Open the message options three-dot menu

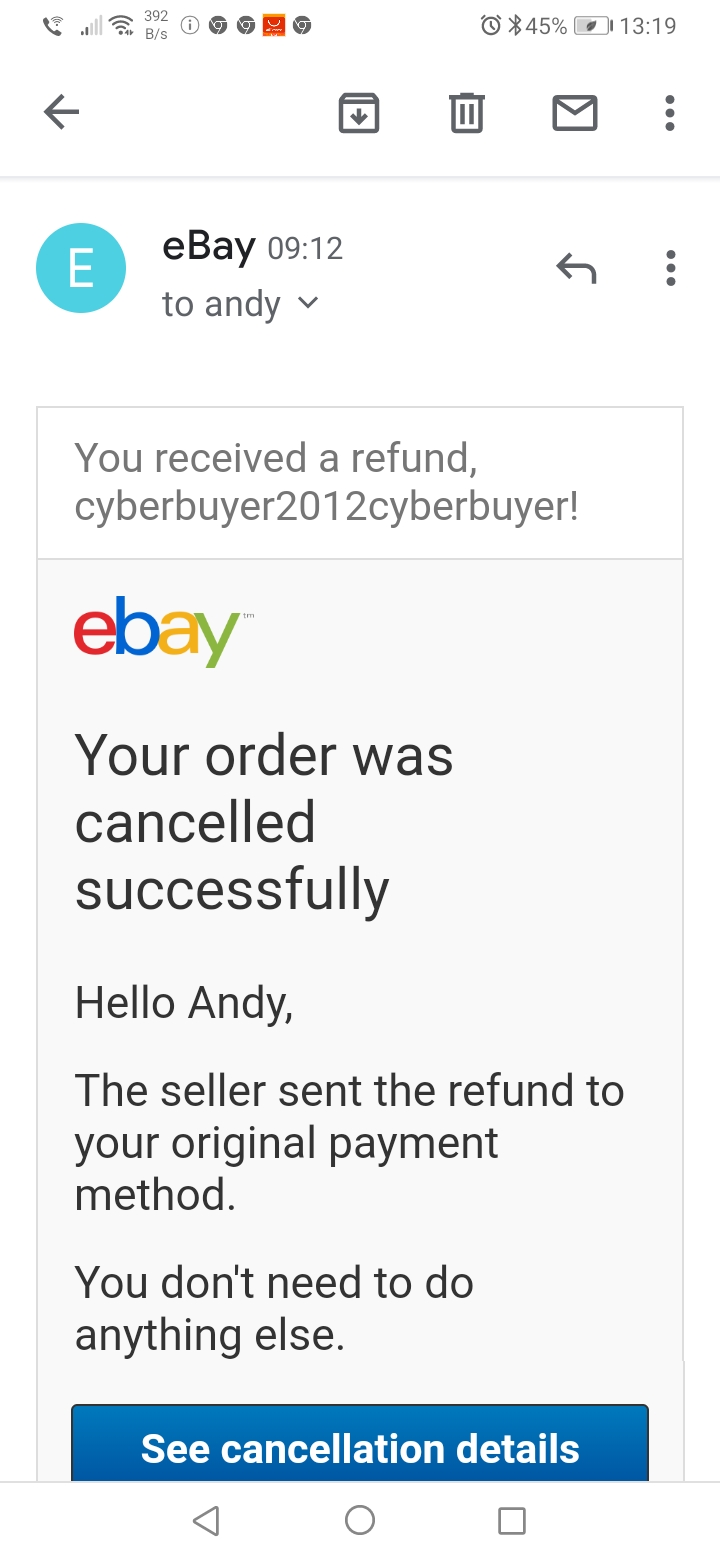pos(670,268)
